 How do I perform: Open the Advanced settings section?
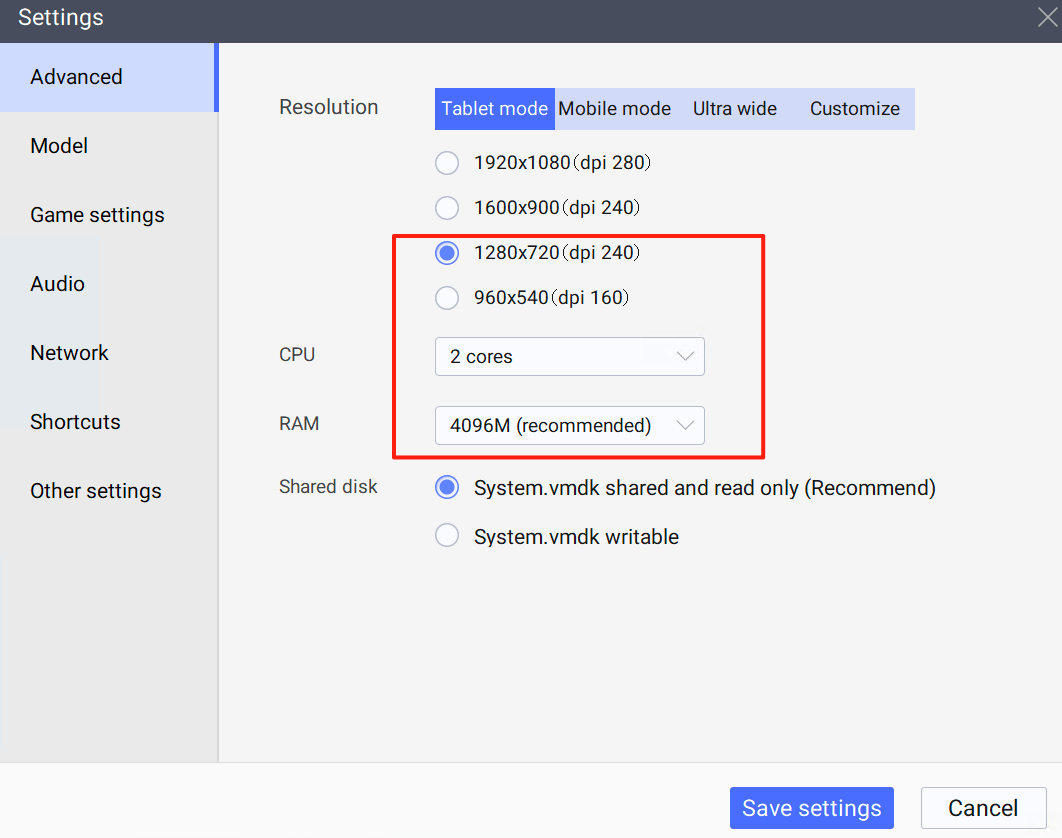click(x=107, y=77)
